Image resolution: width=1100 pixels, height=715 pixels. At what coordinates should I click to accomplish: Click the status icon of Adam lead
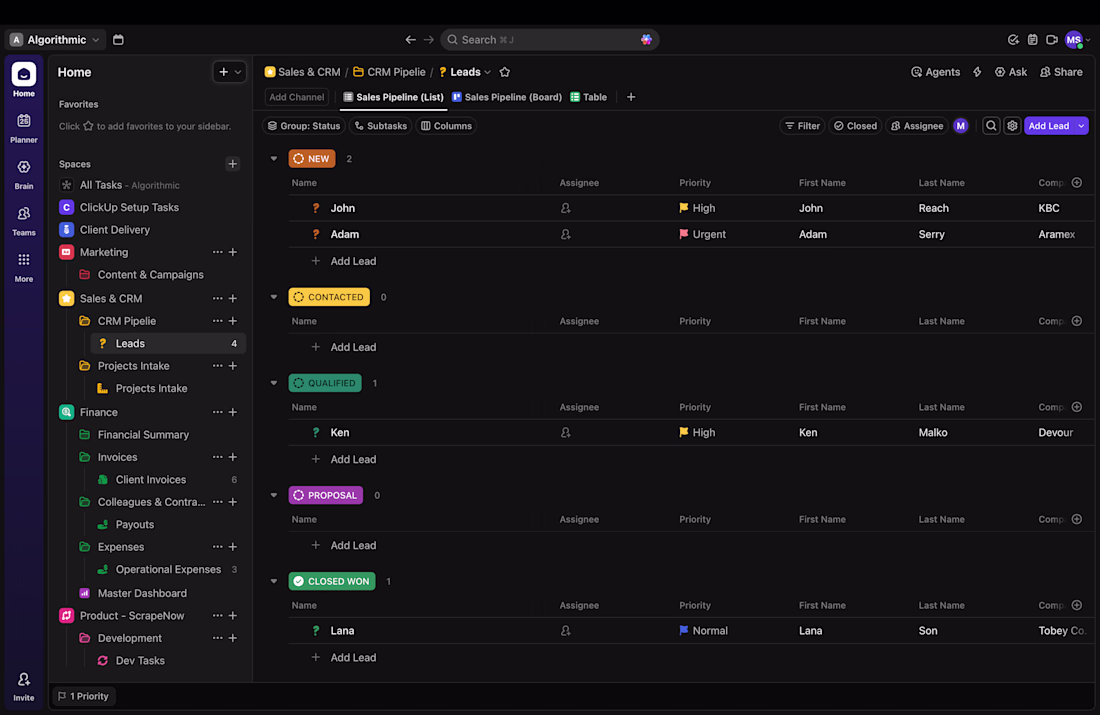click(316, 234)
